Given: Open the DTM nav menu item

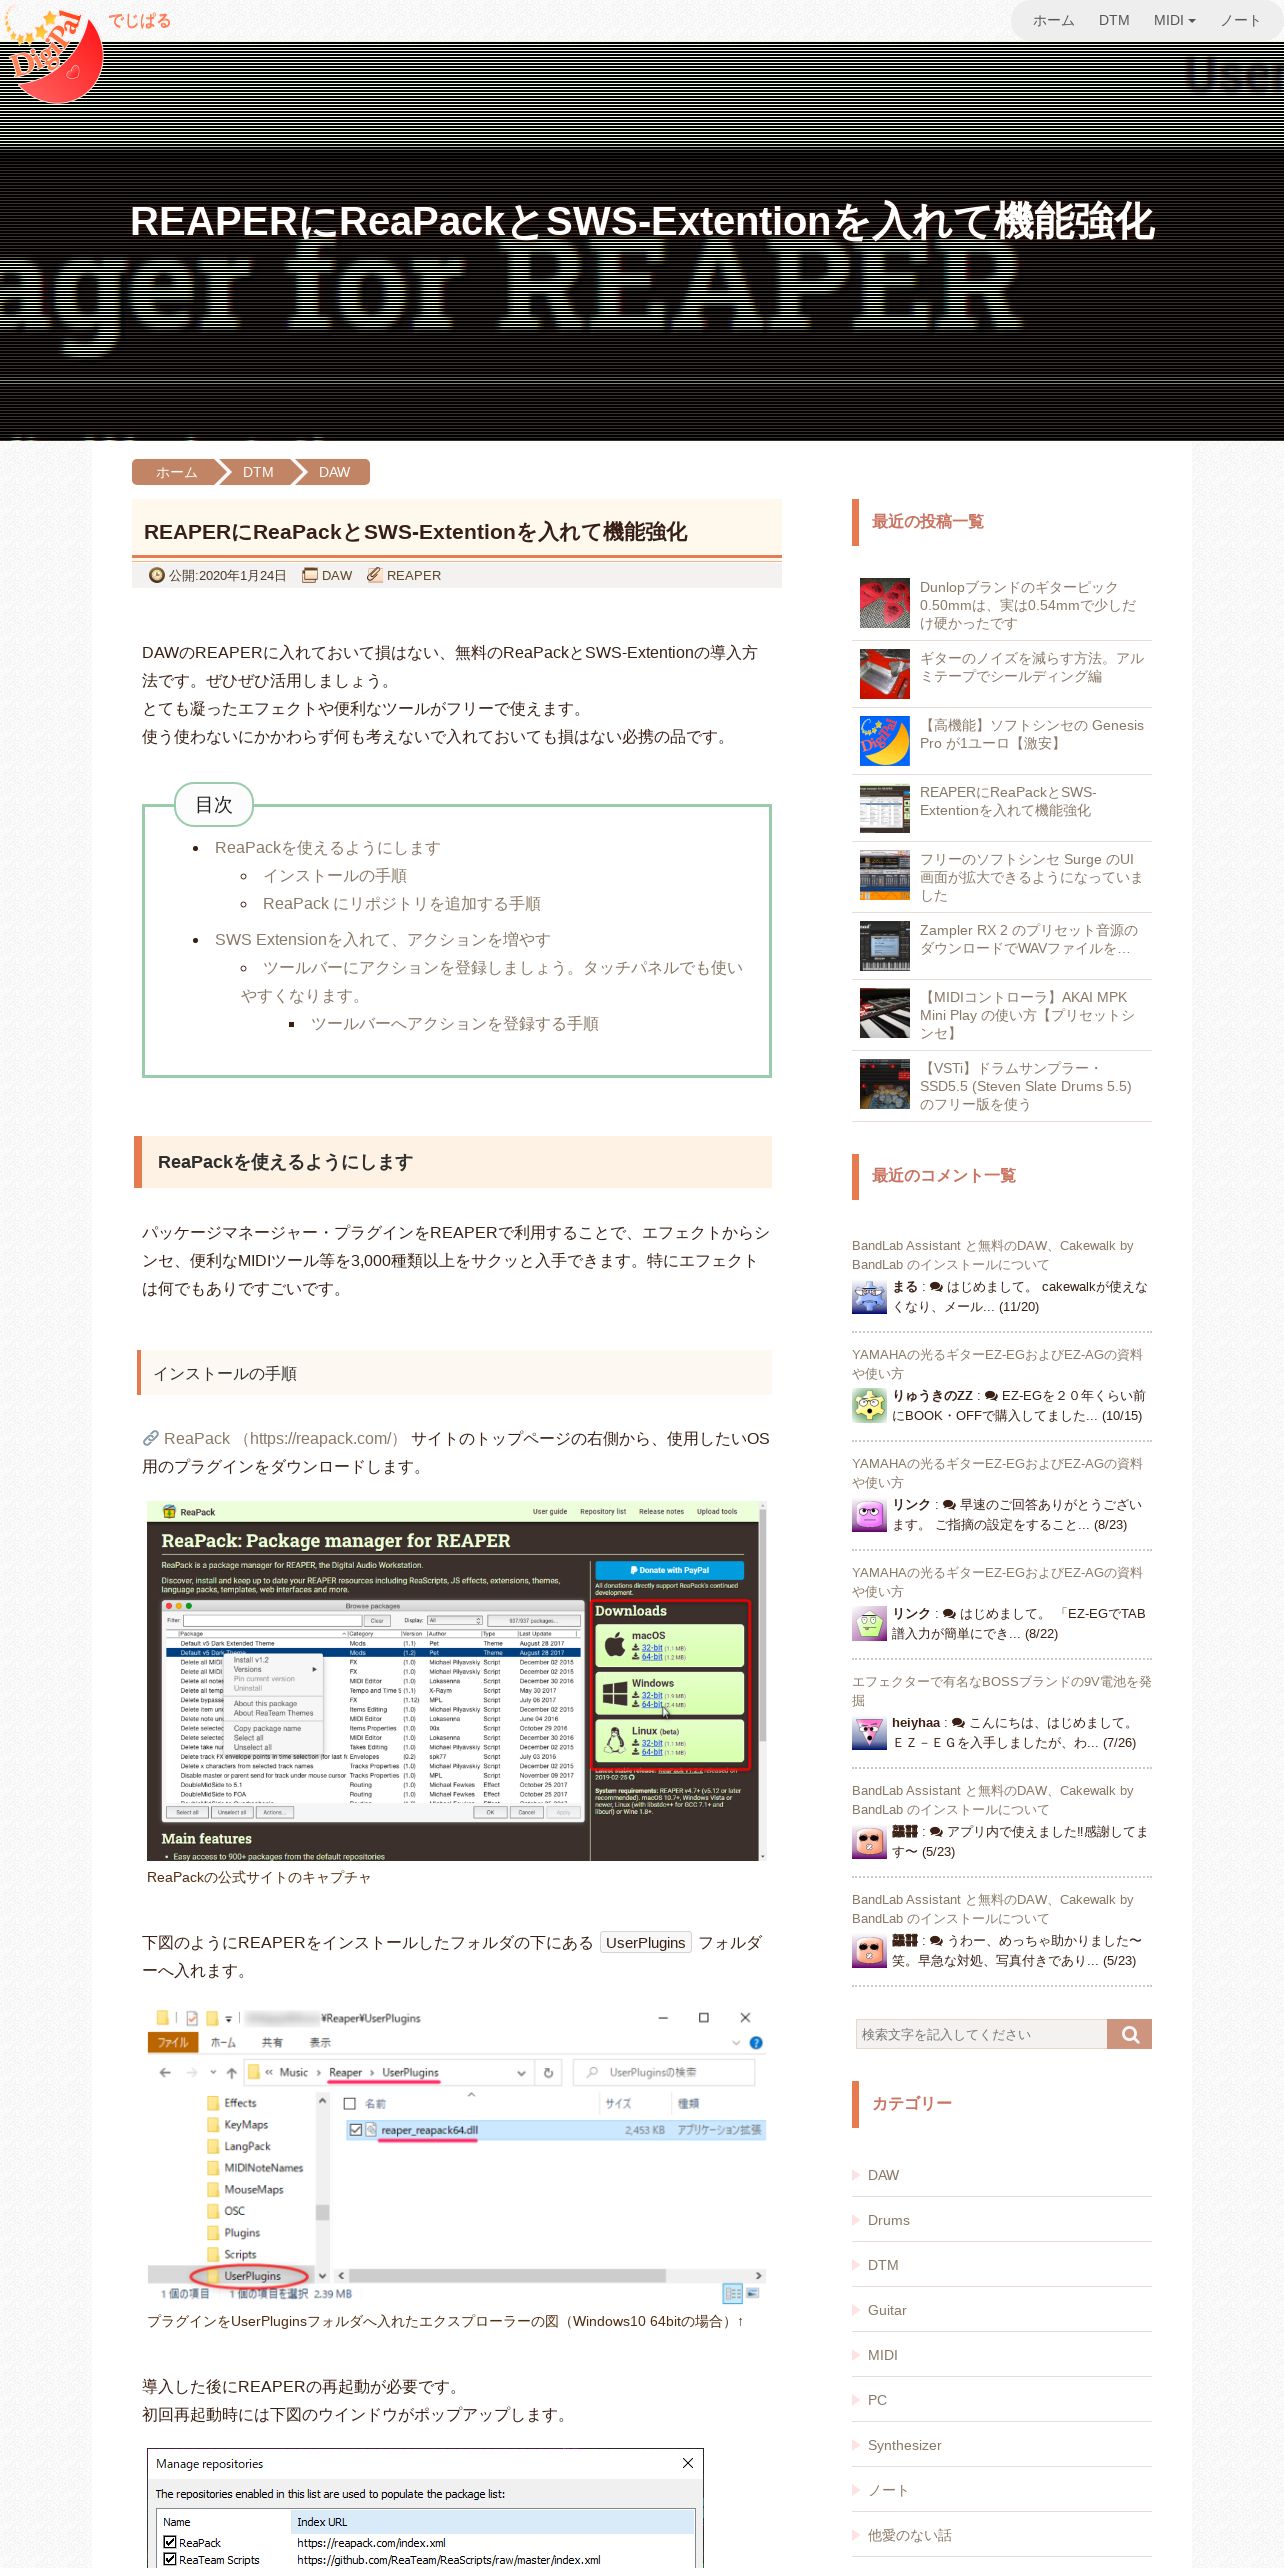Looking at the screenshot, I should 1114,20.
